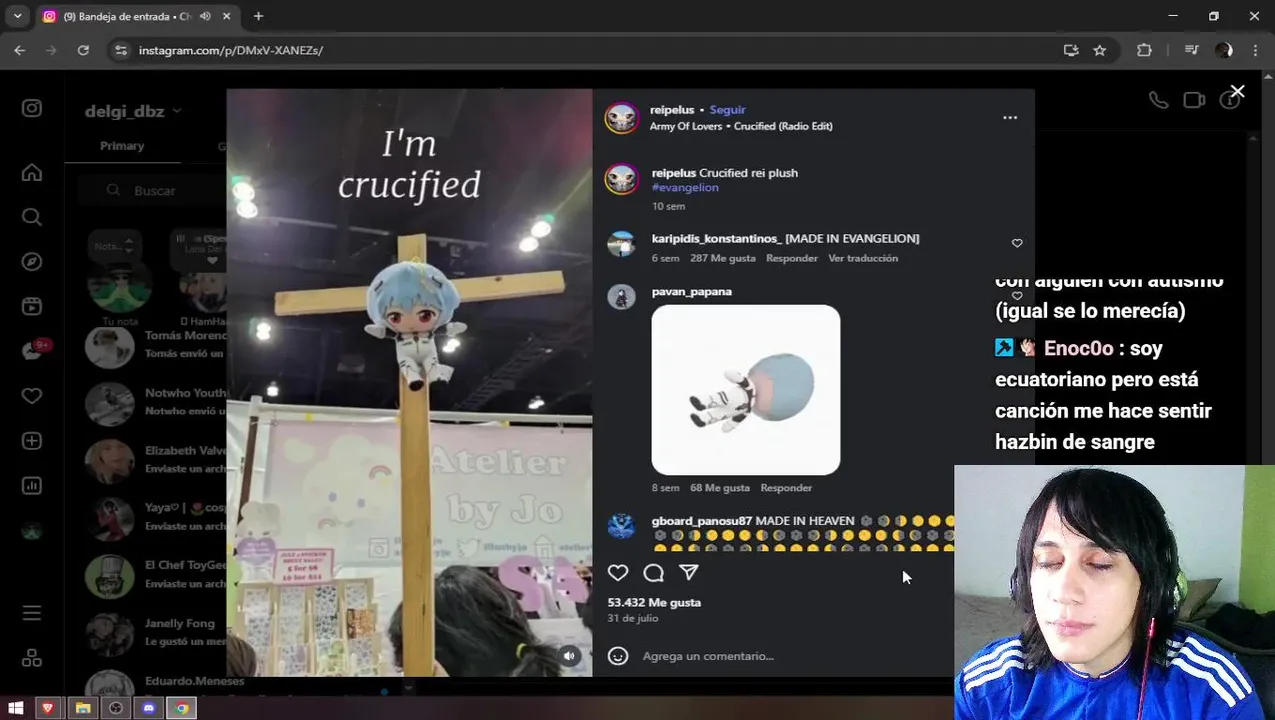Open Army Of Lovers Crucified audio link

pyautogui.click(x=741, y=126)
